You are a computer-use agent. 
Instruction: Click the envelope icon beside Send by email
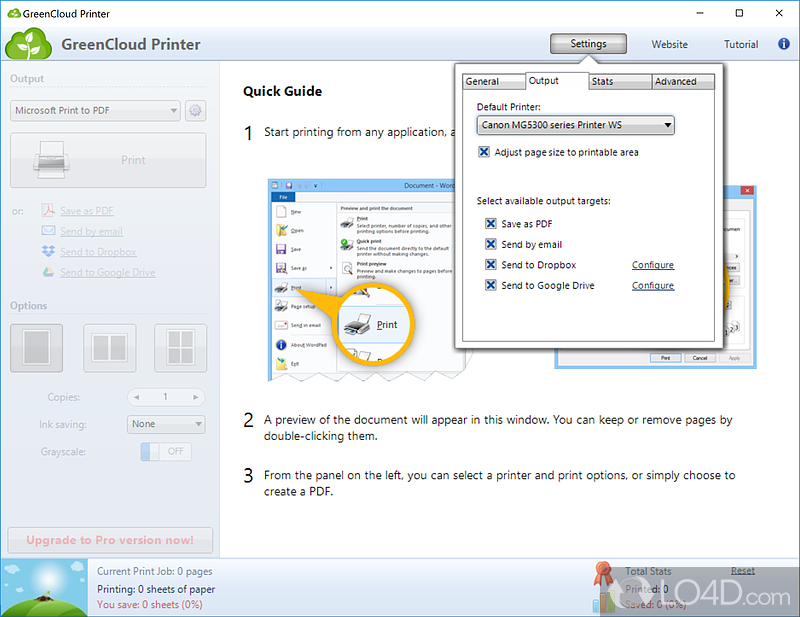tap(48, 231)
